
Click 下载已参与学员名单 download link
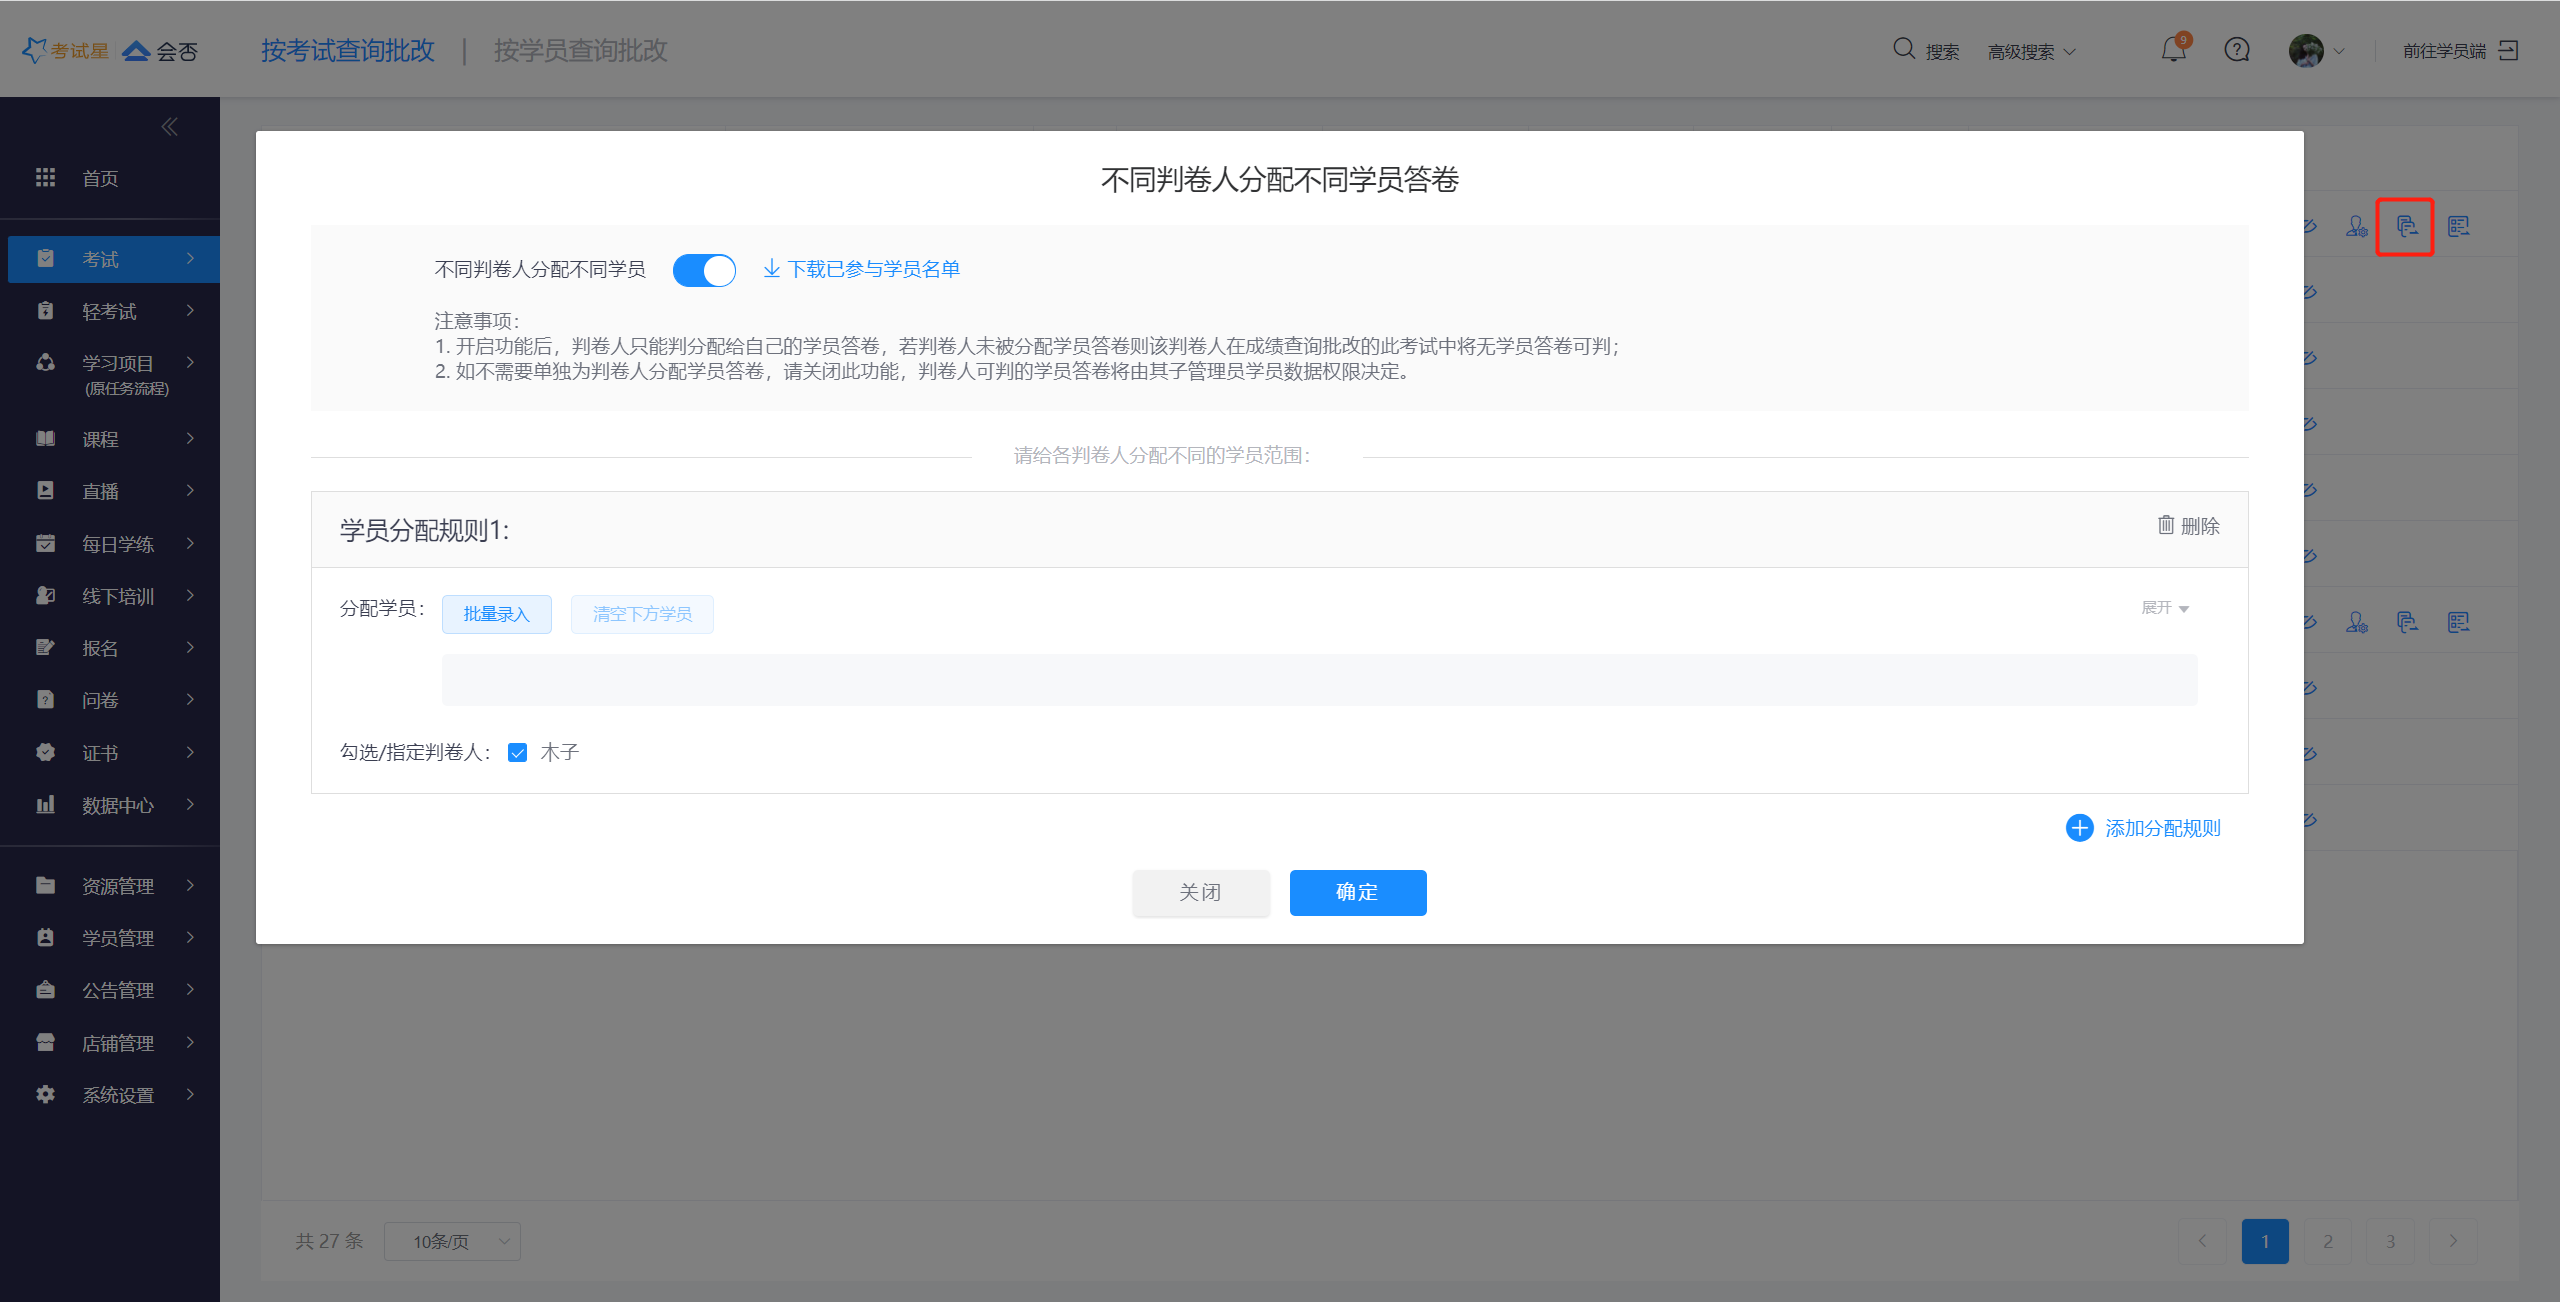pos(862,269)
